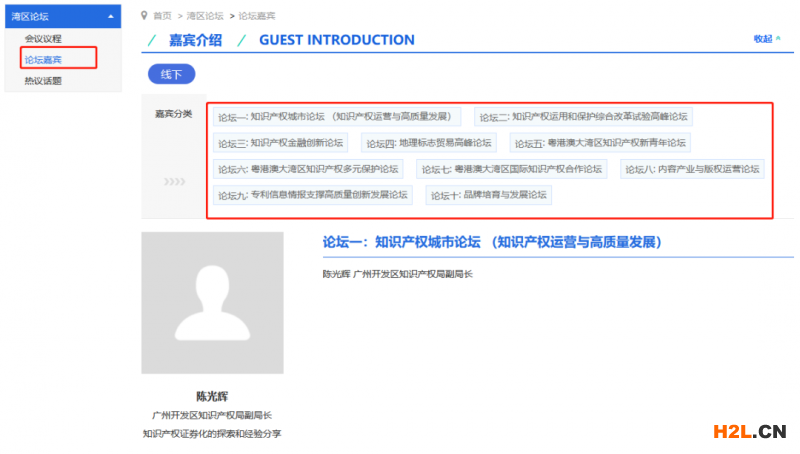Select 论坛八 内容产业与版权运营论坛
The height and width of the screenshot is (454, 800).
tap(693, 169)
